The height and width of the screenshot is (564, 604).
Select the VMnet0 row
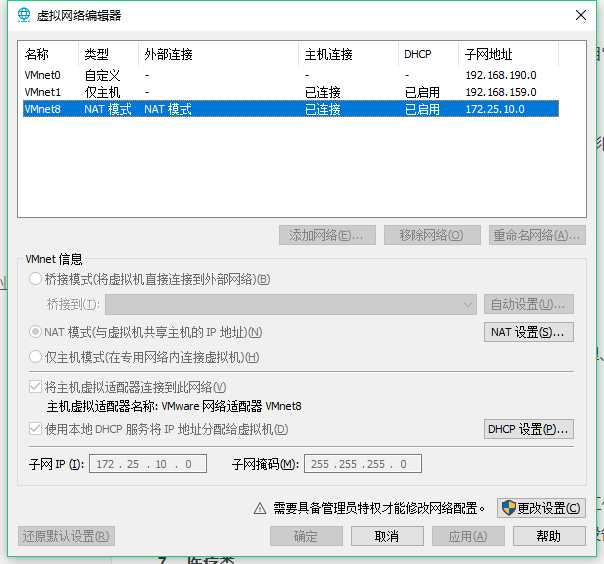pos(291,75)
